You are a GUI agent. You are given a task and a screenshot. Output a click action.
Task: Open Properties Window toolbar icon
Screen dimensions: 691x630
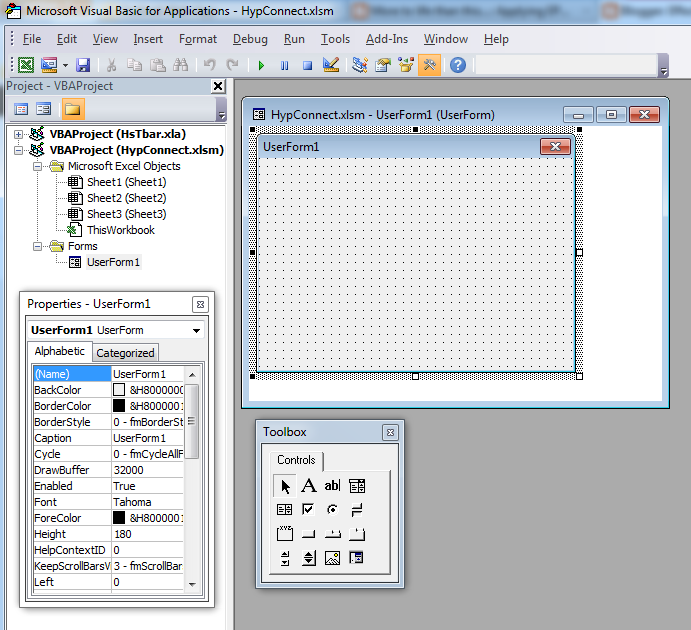(383, 65)
